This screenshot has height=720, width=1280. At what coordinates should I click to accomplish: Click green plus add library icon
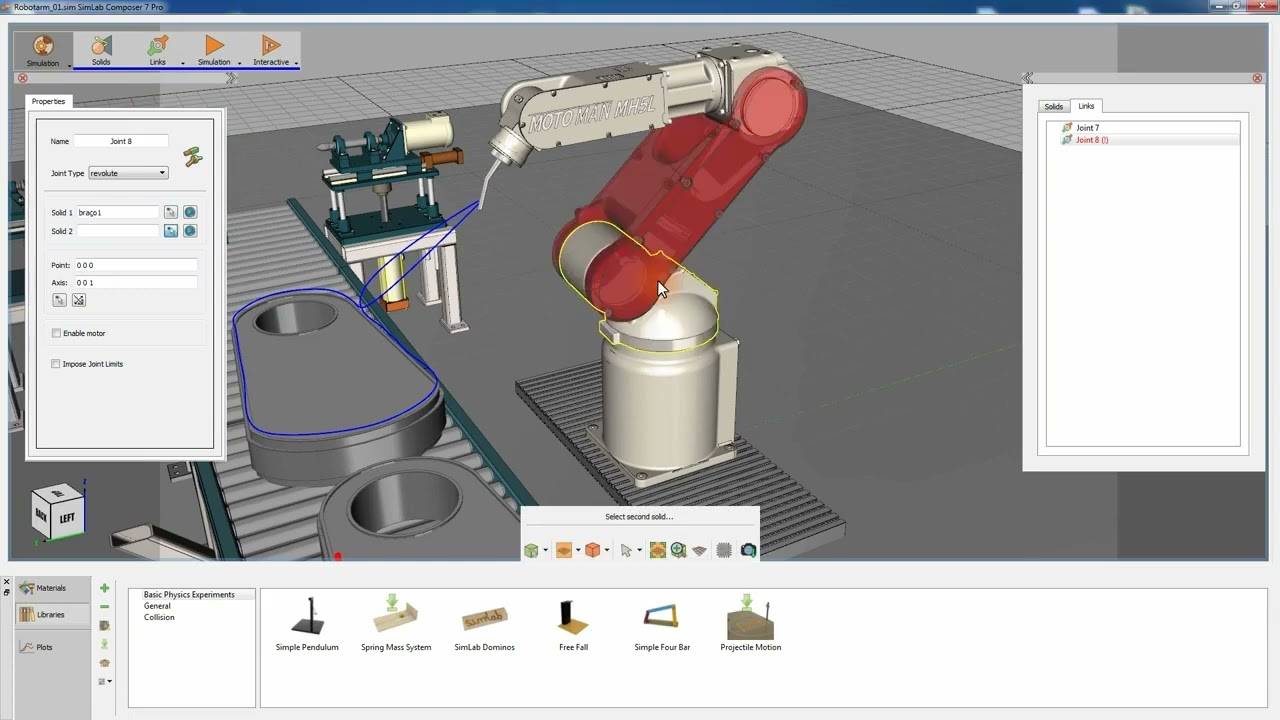[104, 588]
